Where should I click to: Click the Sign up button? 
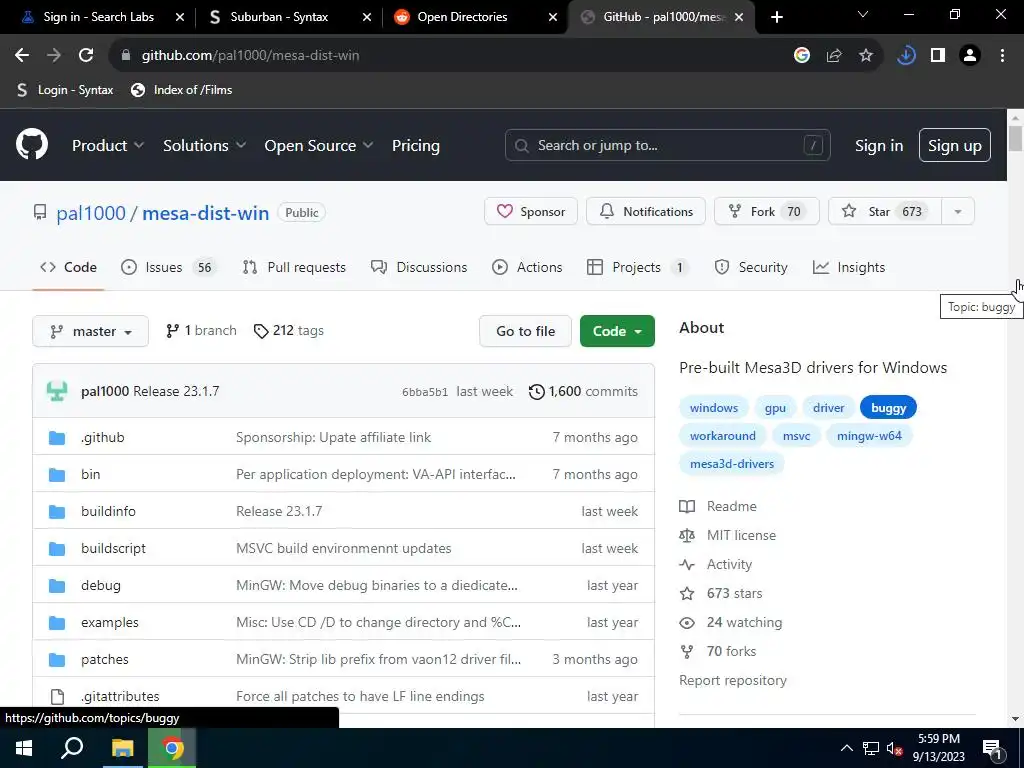(x=955, y=146)
